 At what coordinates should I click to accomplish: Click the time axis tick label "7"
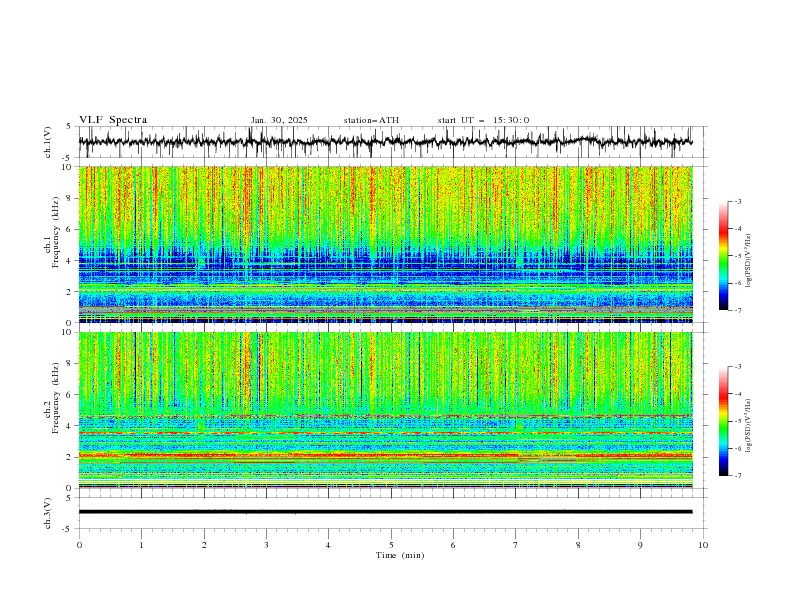(x=516, y=545)
